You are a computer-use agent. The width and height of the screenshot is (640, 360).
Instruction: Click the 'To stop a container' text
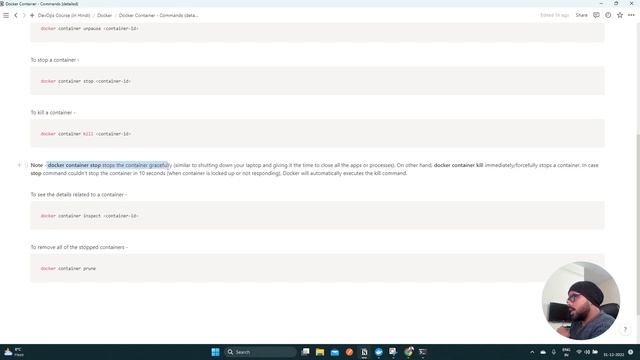coord(55,60)
